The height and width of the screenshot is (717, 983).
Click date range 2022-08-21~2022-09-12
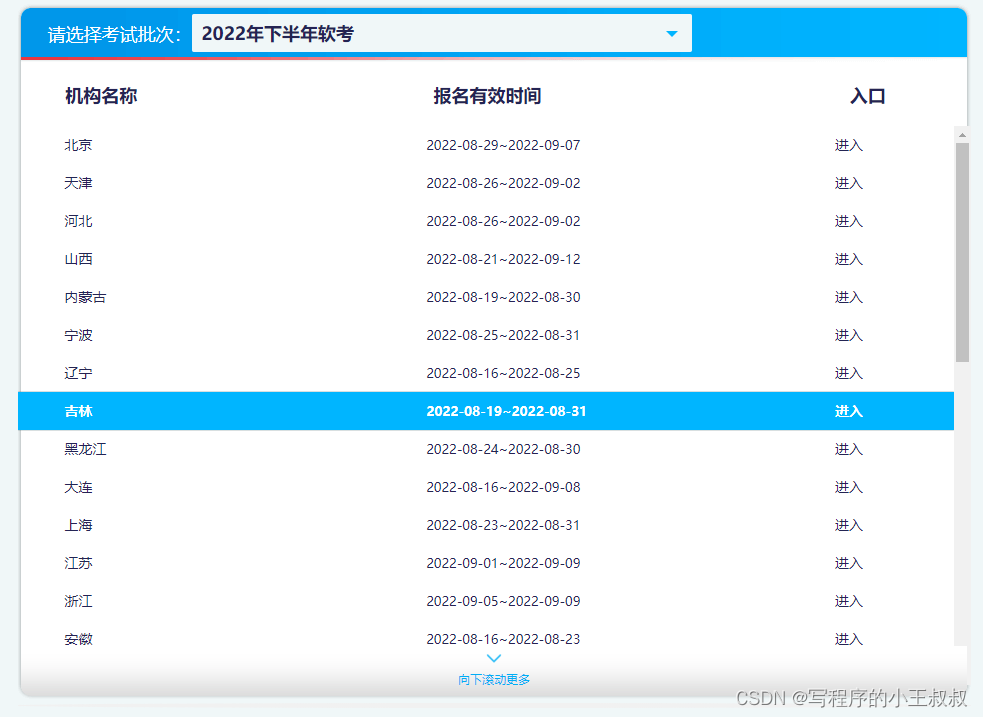click(x=503, y=259)
